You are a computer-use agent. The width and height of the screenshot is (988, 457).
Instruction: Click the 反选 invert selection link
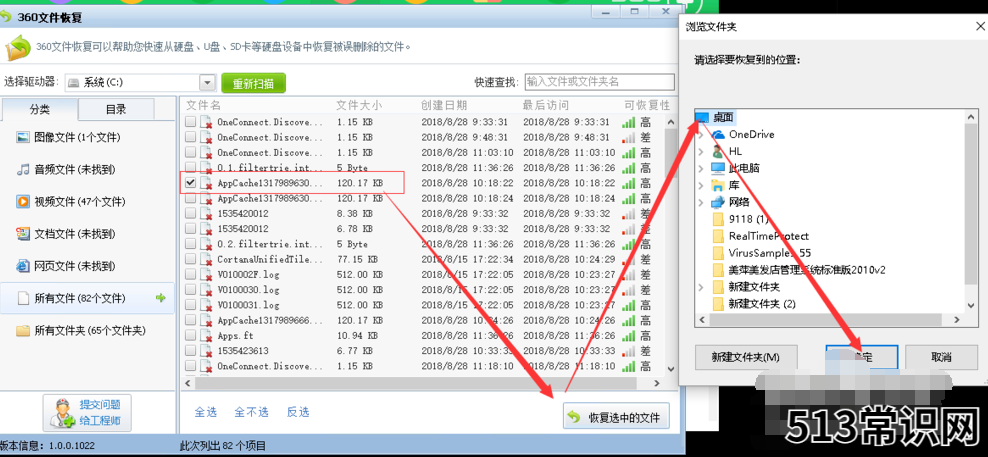(x=298, y=412)
